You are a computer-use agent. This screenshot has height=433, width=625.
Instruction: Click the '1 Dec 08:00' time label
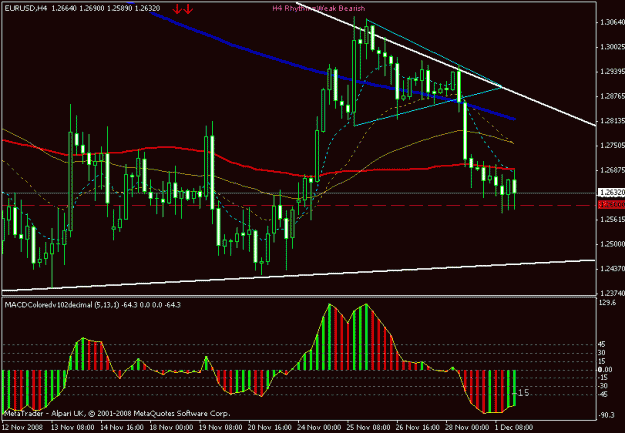point(514,427)
